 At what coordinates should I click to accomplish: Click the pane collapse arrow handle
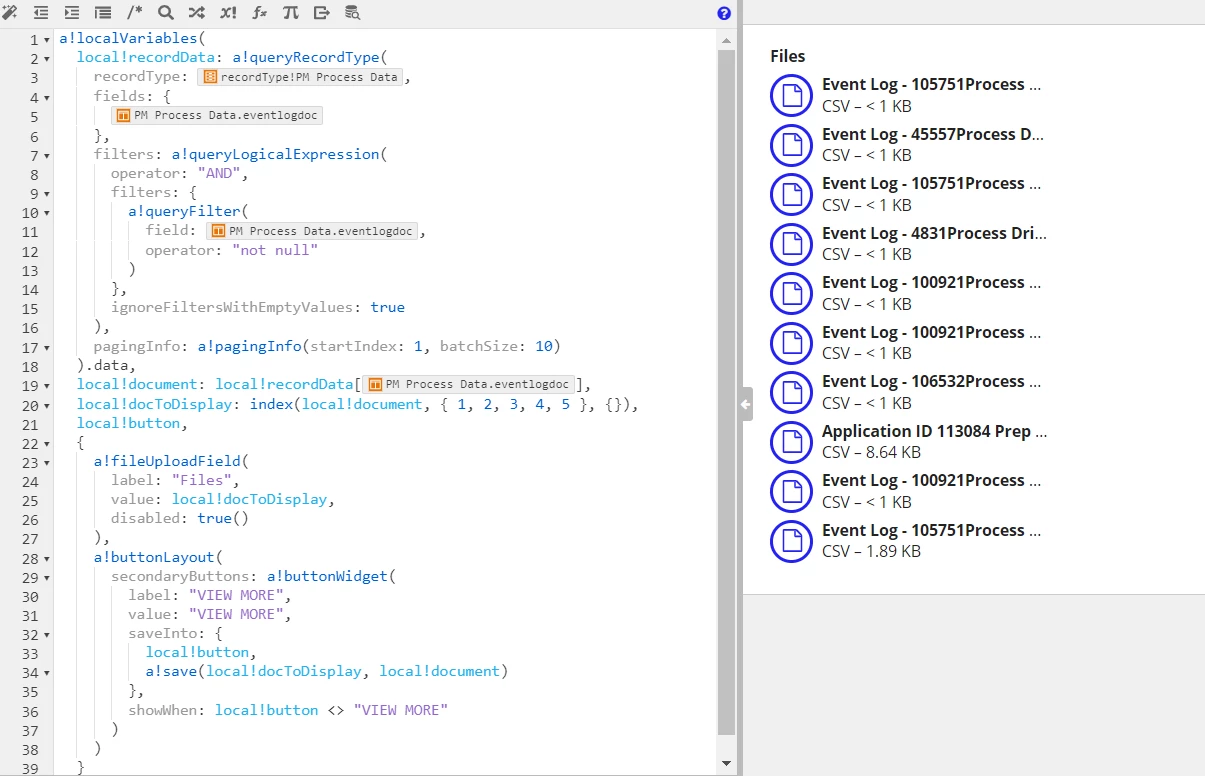[746, 404]
